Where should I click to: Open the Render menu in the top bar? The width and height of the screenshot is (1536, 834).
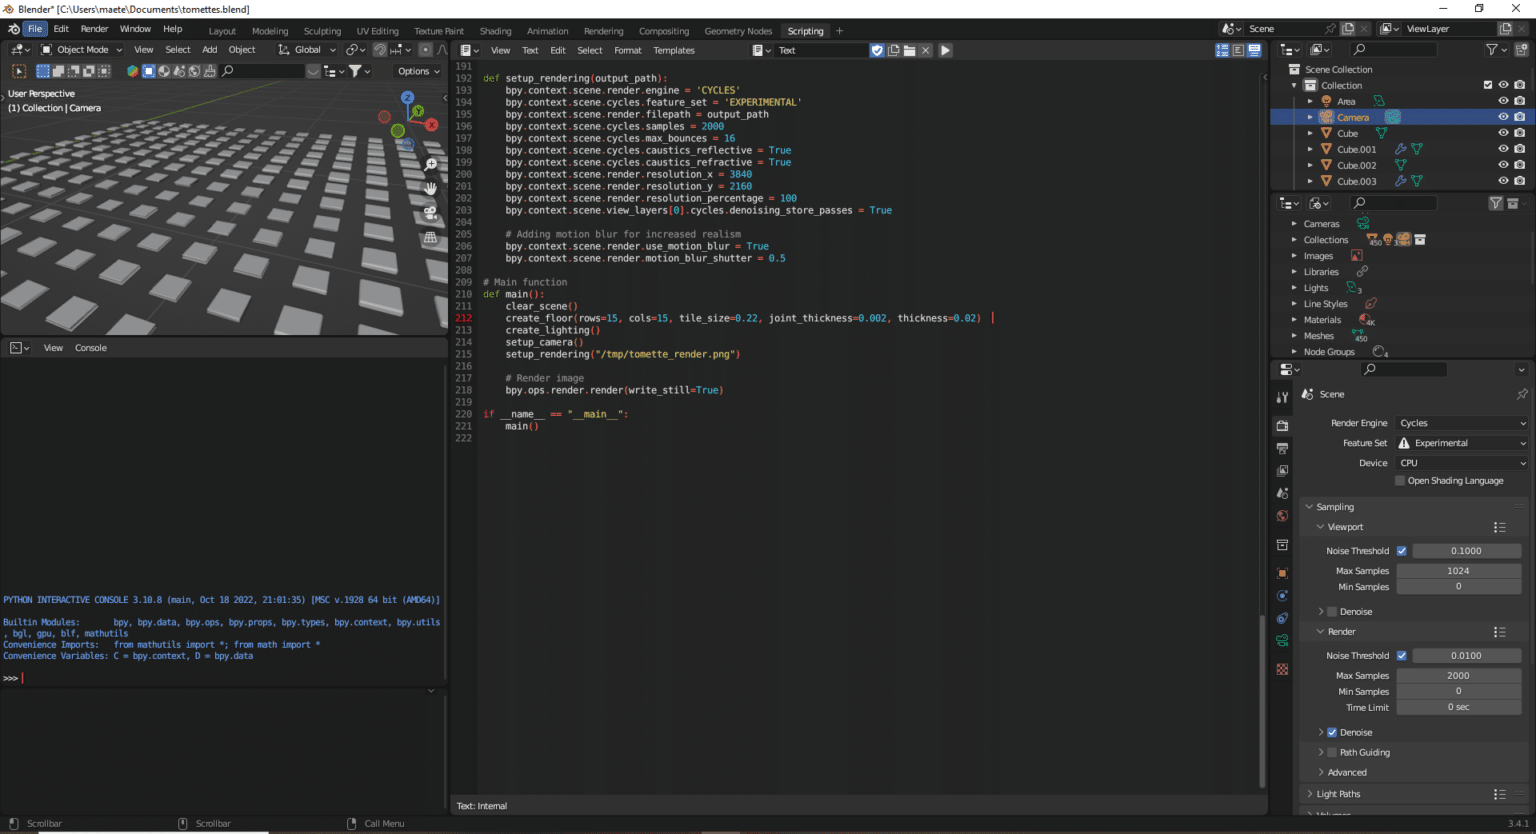coord(94,28)
